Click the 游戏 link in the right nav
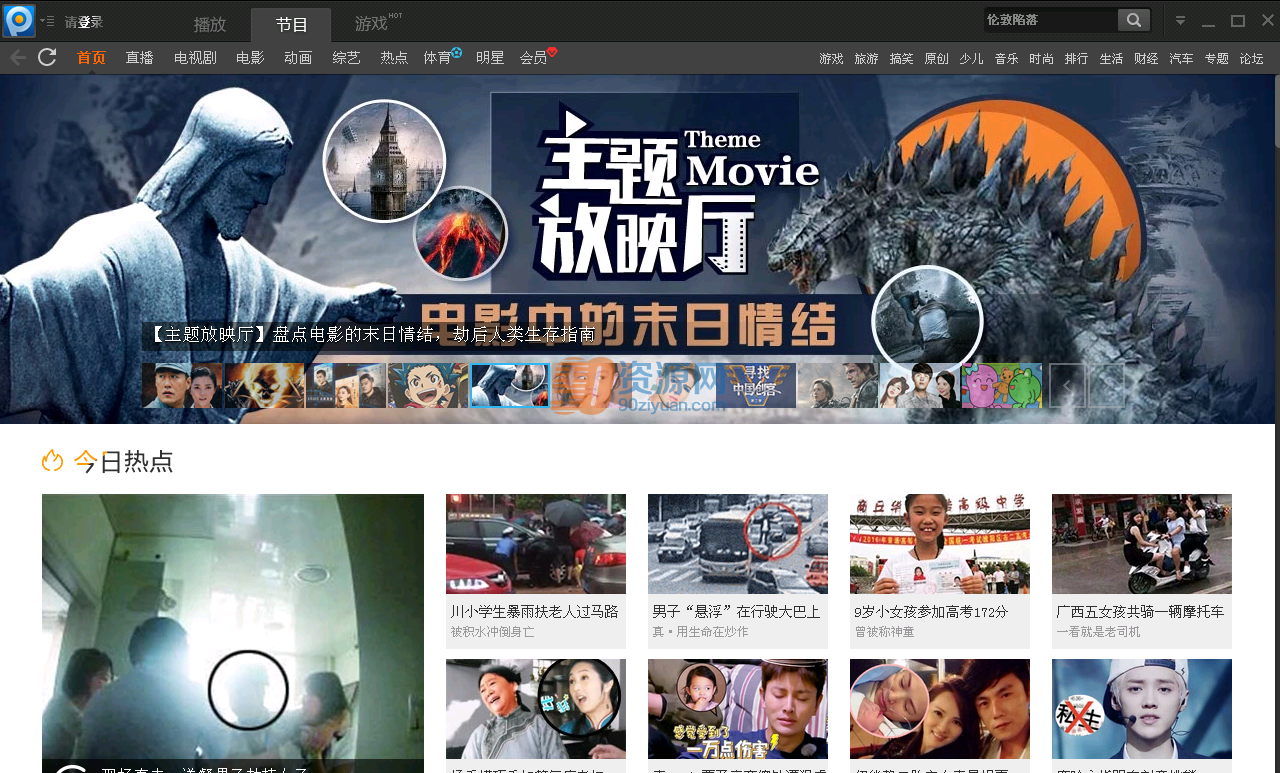The width and height of the screenshot is (1280, 773). pos(831,59)
